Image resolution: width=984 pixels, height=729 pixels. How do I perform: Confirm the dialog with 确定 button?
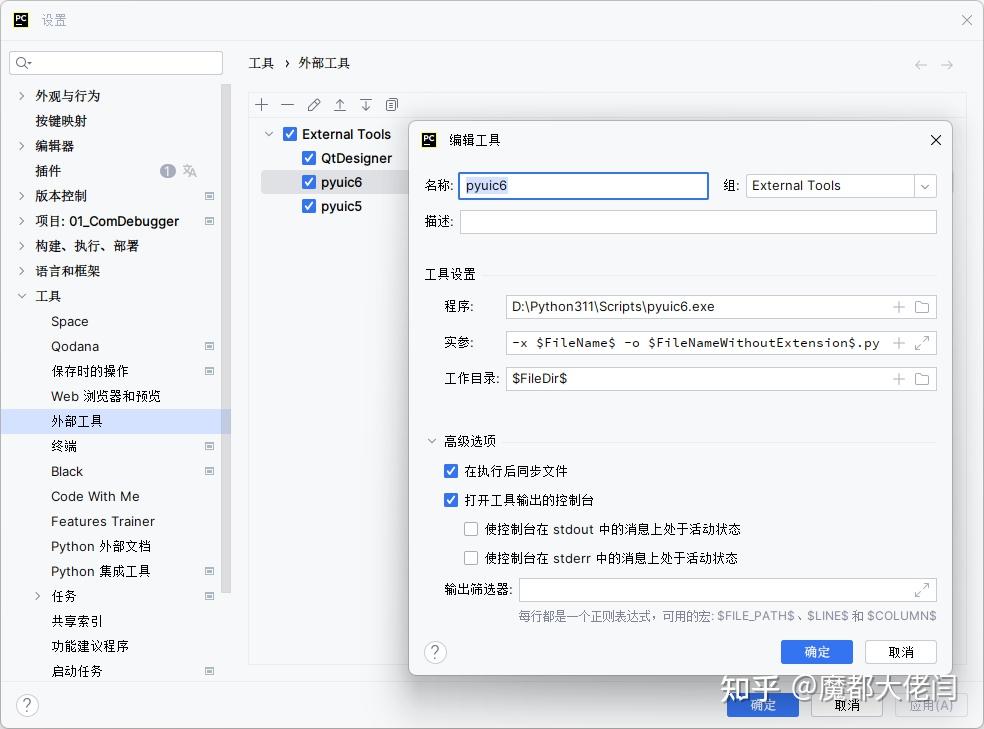pos(816,651)
